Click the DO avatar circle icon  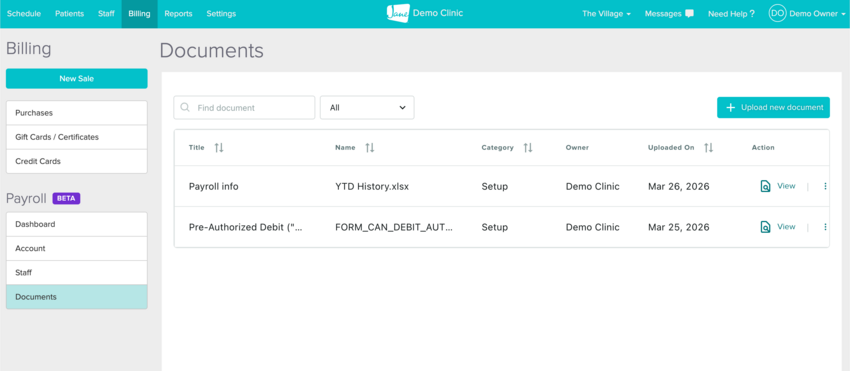click(777, 14)
